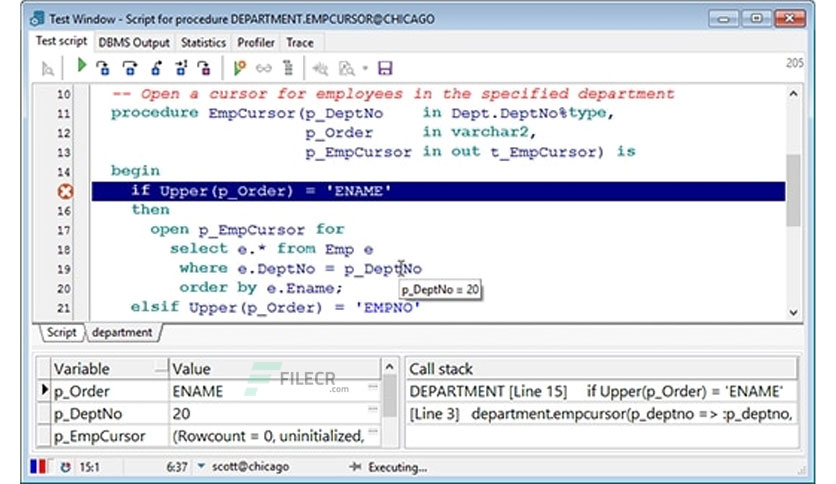Image resolution: width=836 pixels, height=484 pixels.
Task: Click the code line 'select e.* from Emp e'
Action: (x=271, y=249)
